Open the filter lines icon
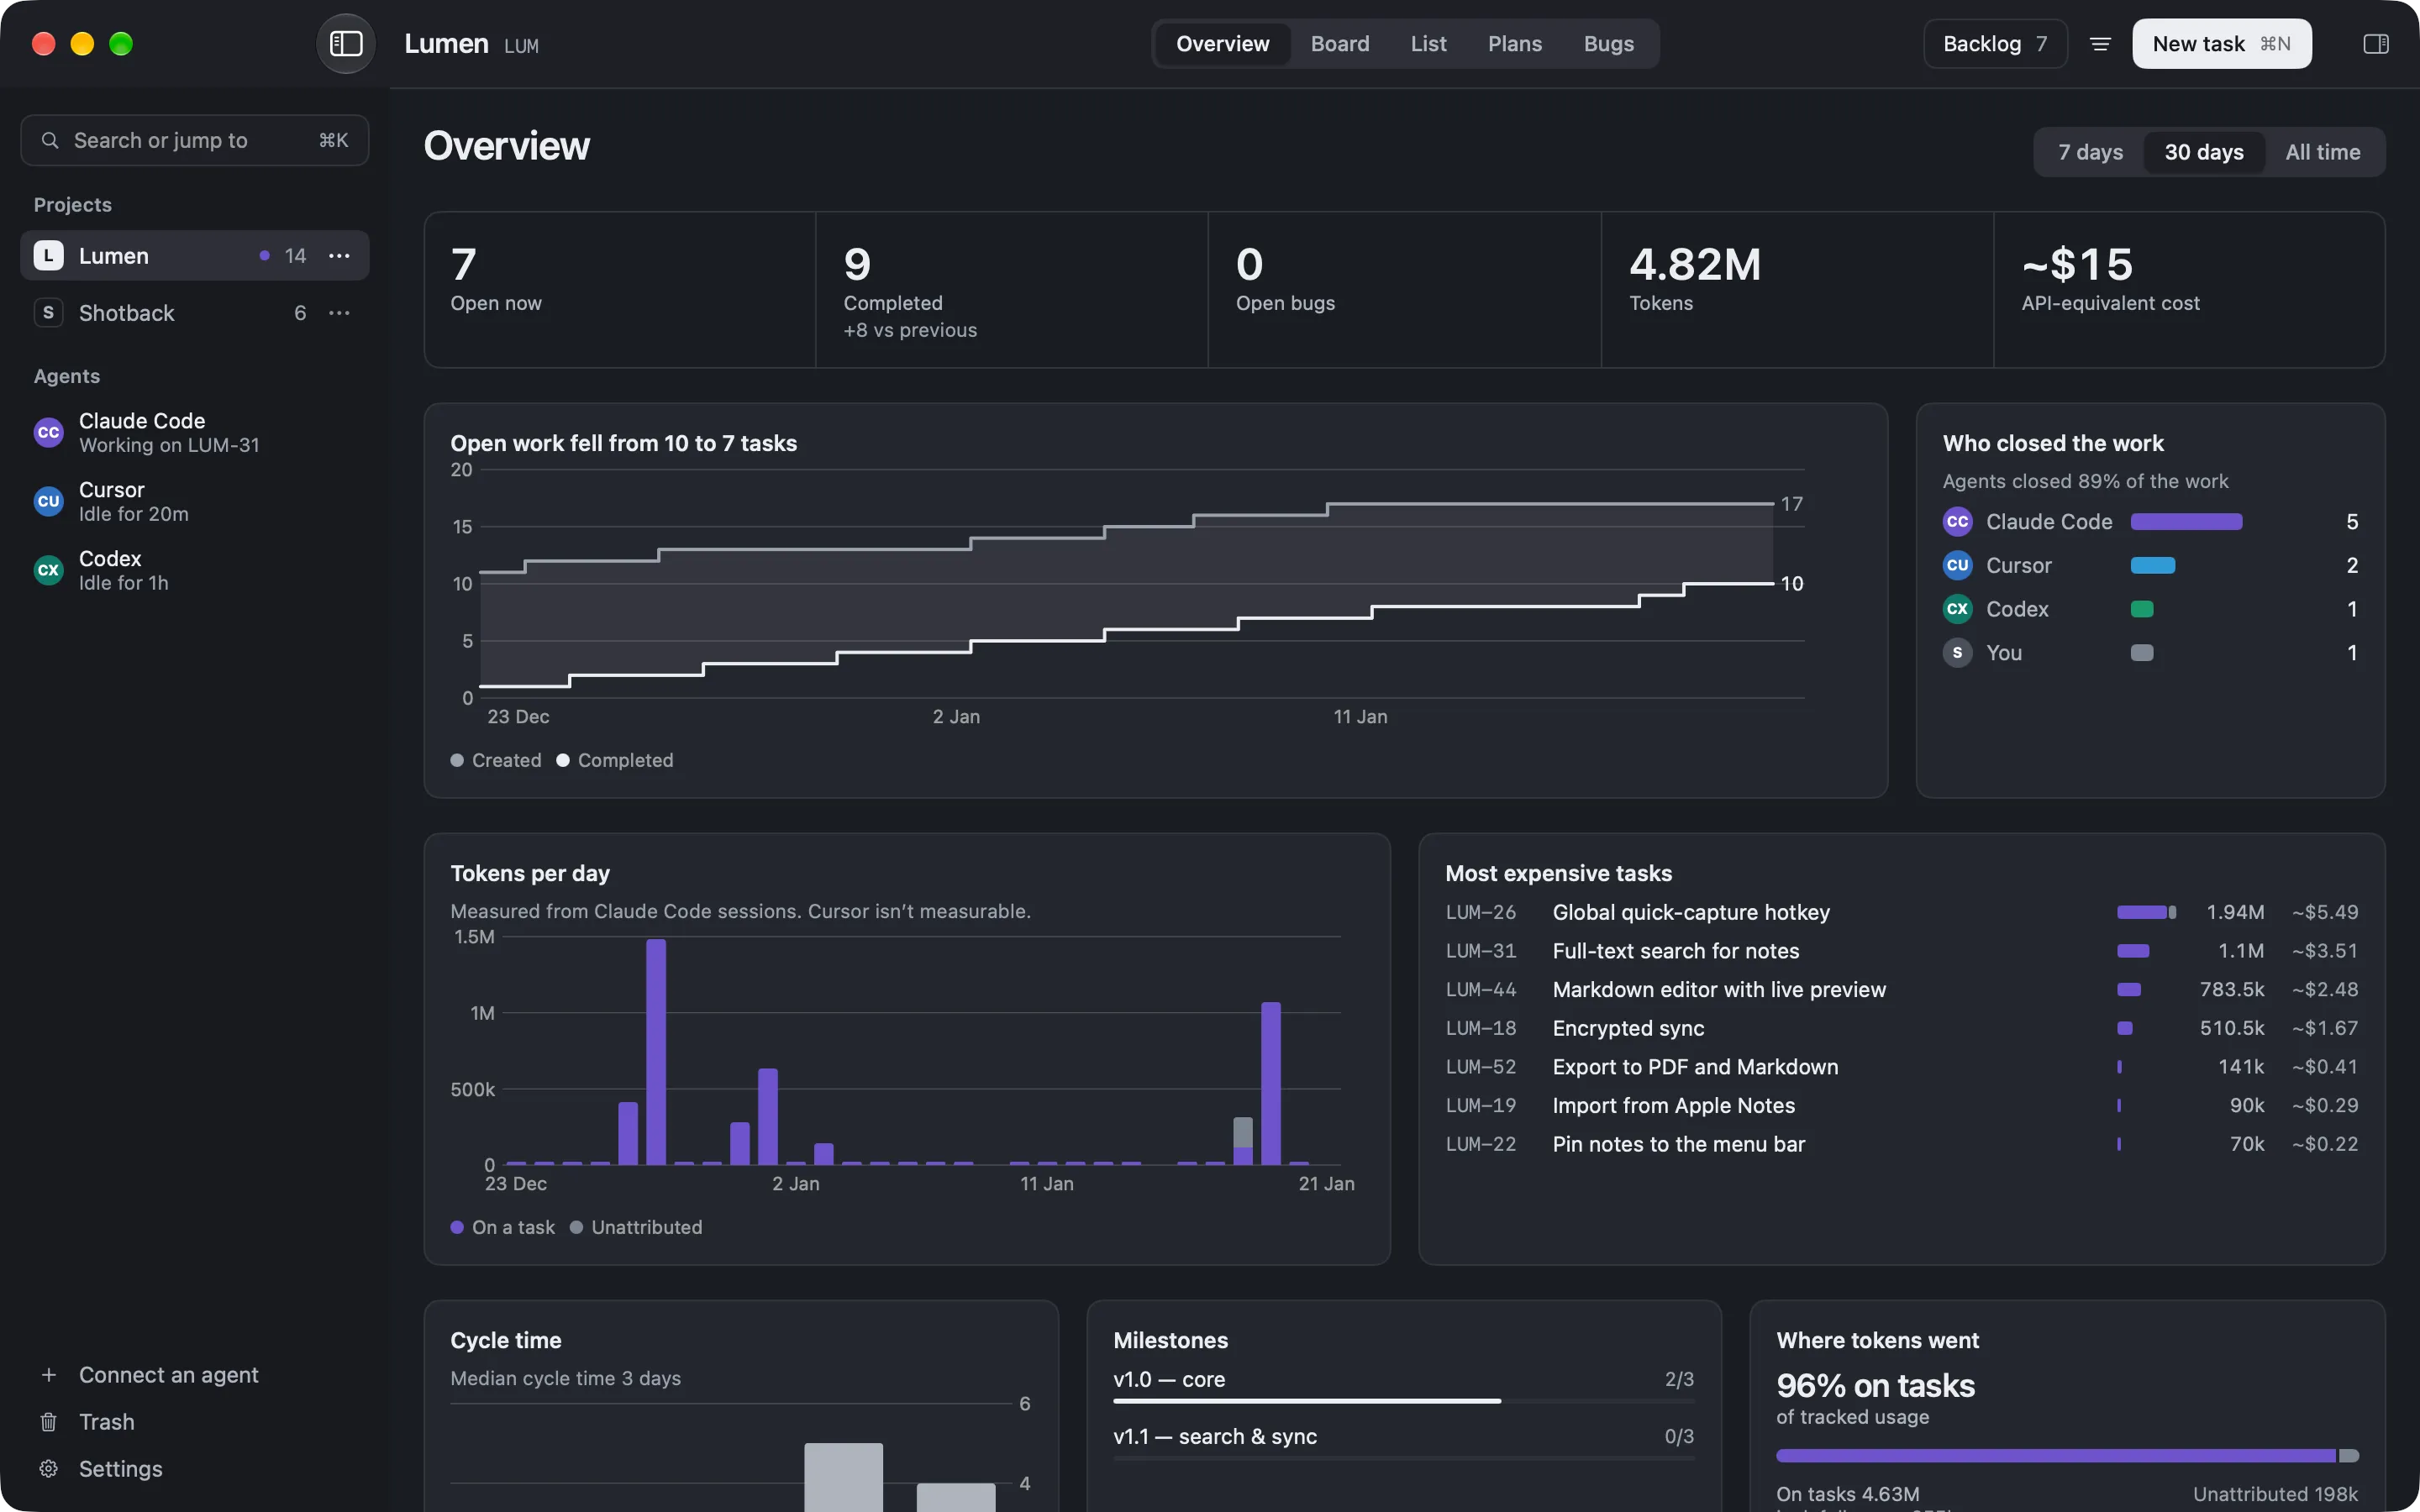The width and height of the screenshot is (2420, 1512). 2100,44
